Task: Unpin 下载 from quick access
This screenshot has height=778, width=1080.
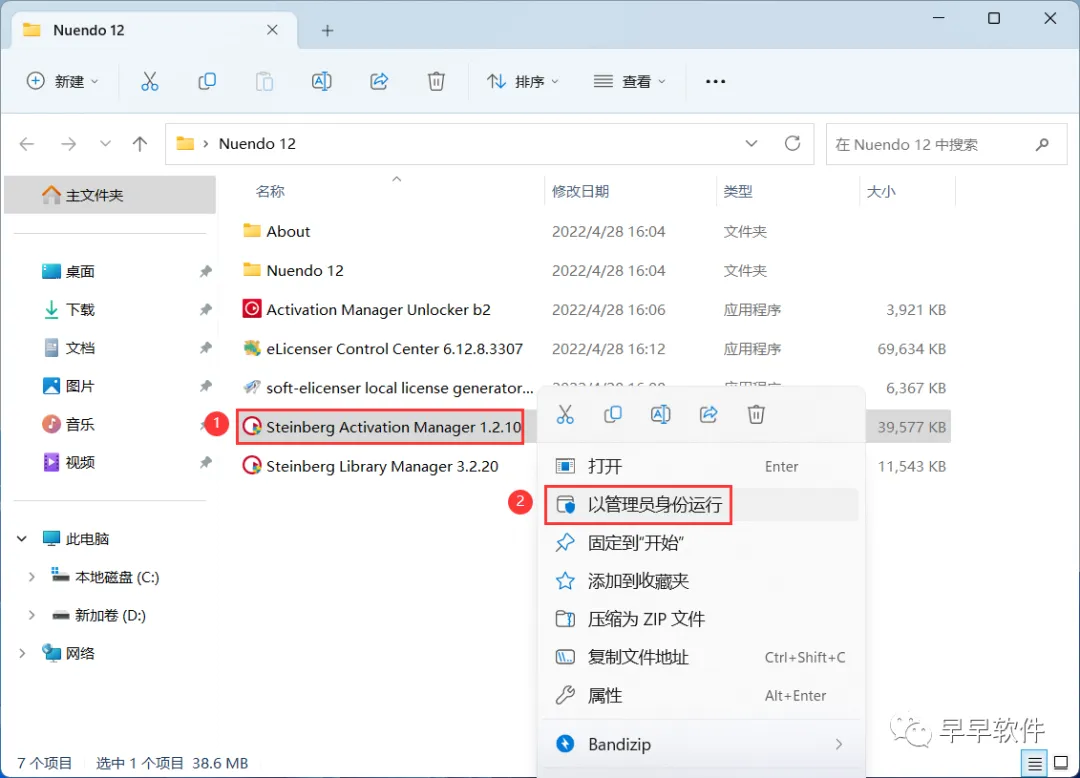Action: [205, 310]
